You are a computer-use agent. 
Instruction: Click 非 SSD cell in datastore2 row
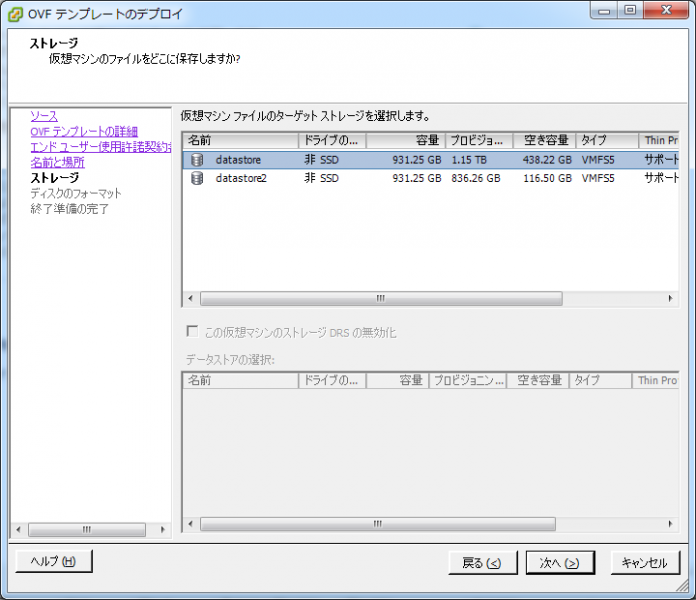[321, 178]
